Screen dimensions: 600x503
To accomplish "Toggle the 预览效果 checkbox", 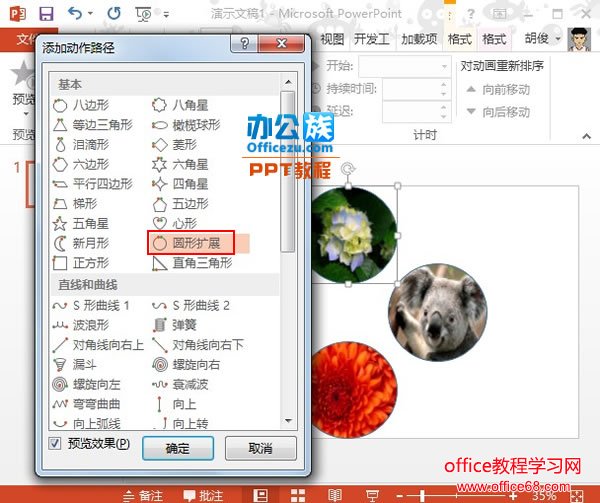I will [55, 444].
